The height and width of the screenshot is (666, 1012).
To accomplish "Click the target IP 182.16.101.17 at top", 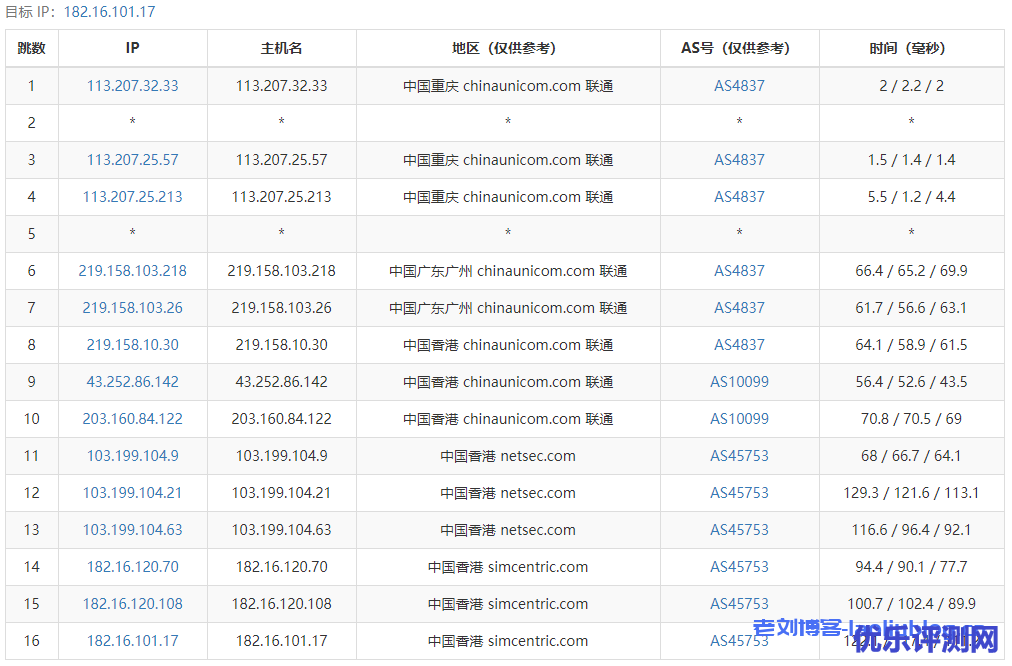I will click(x=109, y=12).
